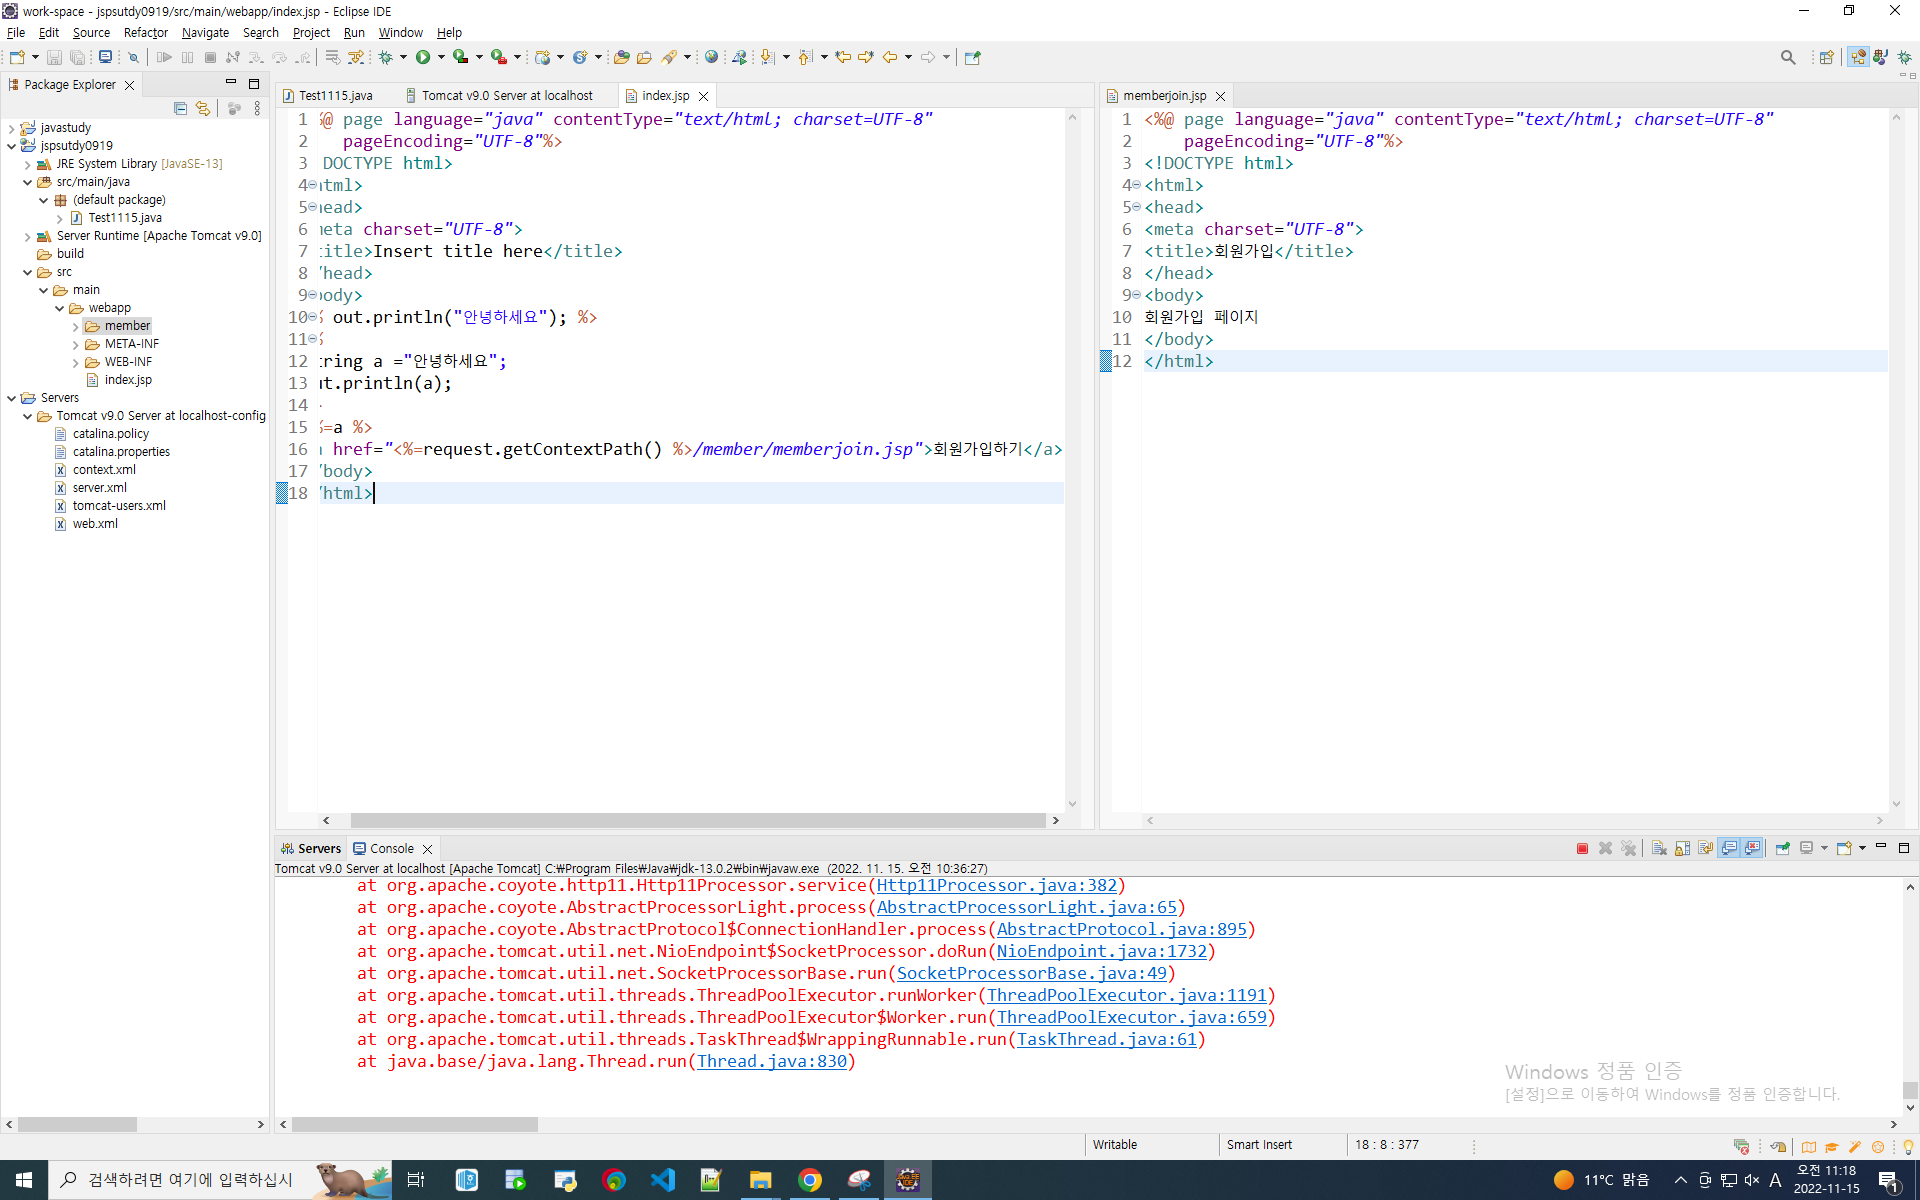This screenshot has width=1920, height=1200.
Task: Toggle Scroll Lock in the Console toolbar
Action: coord(1682,848)
